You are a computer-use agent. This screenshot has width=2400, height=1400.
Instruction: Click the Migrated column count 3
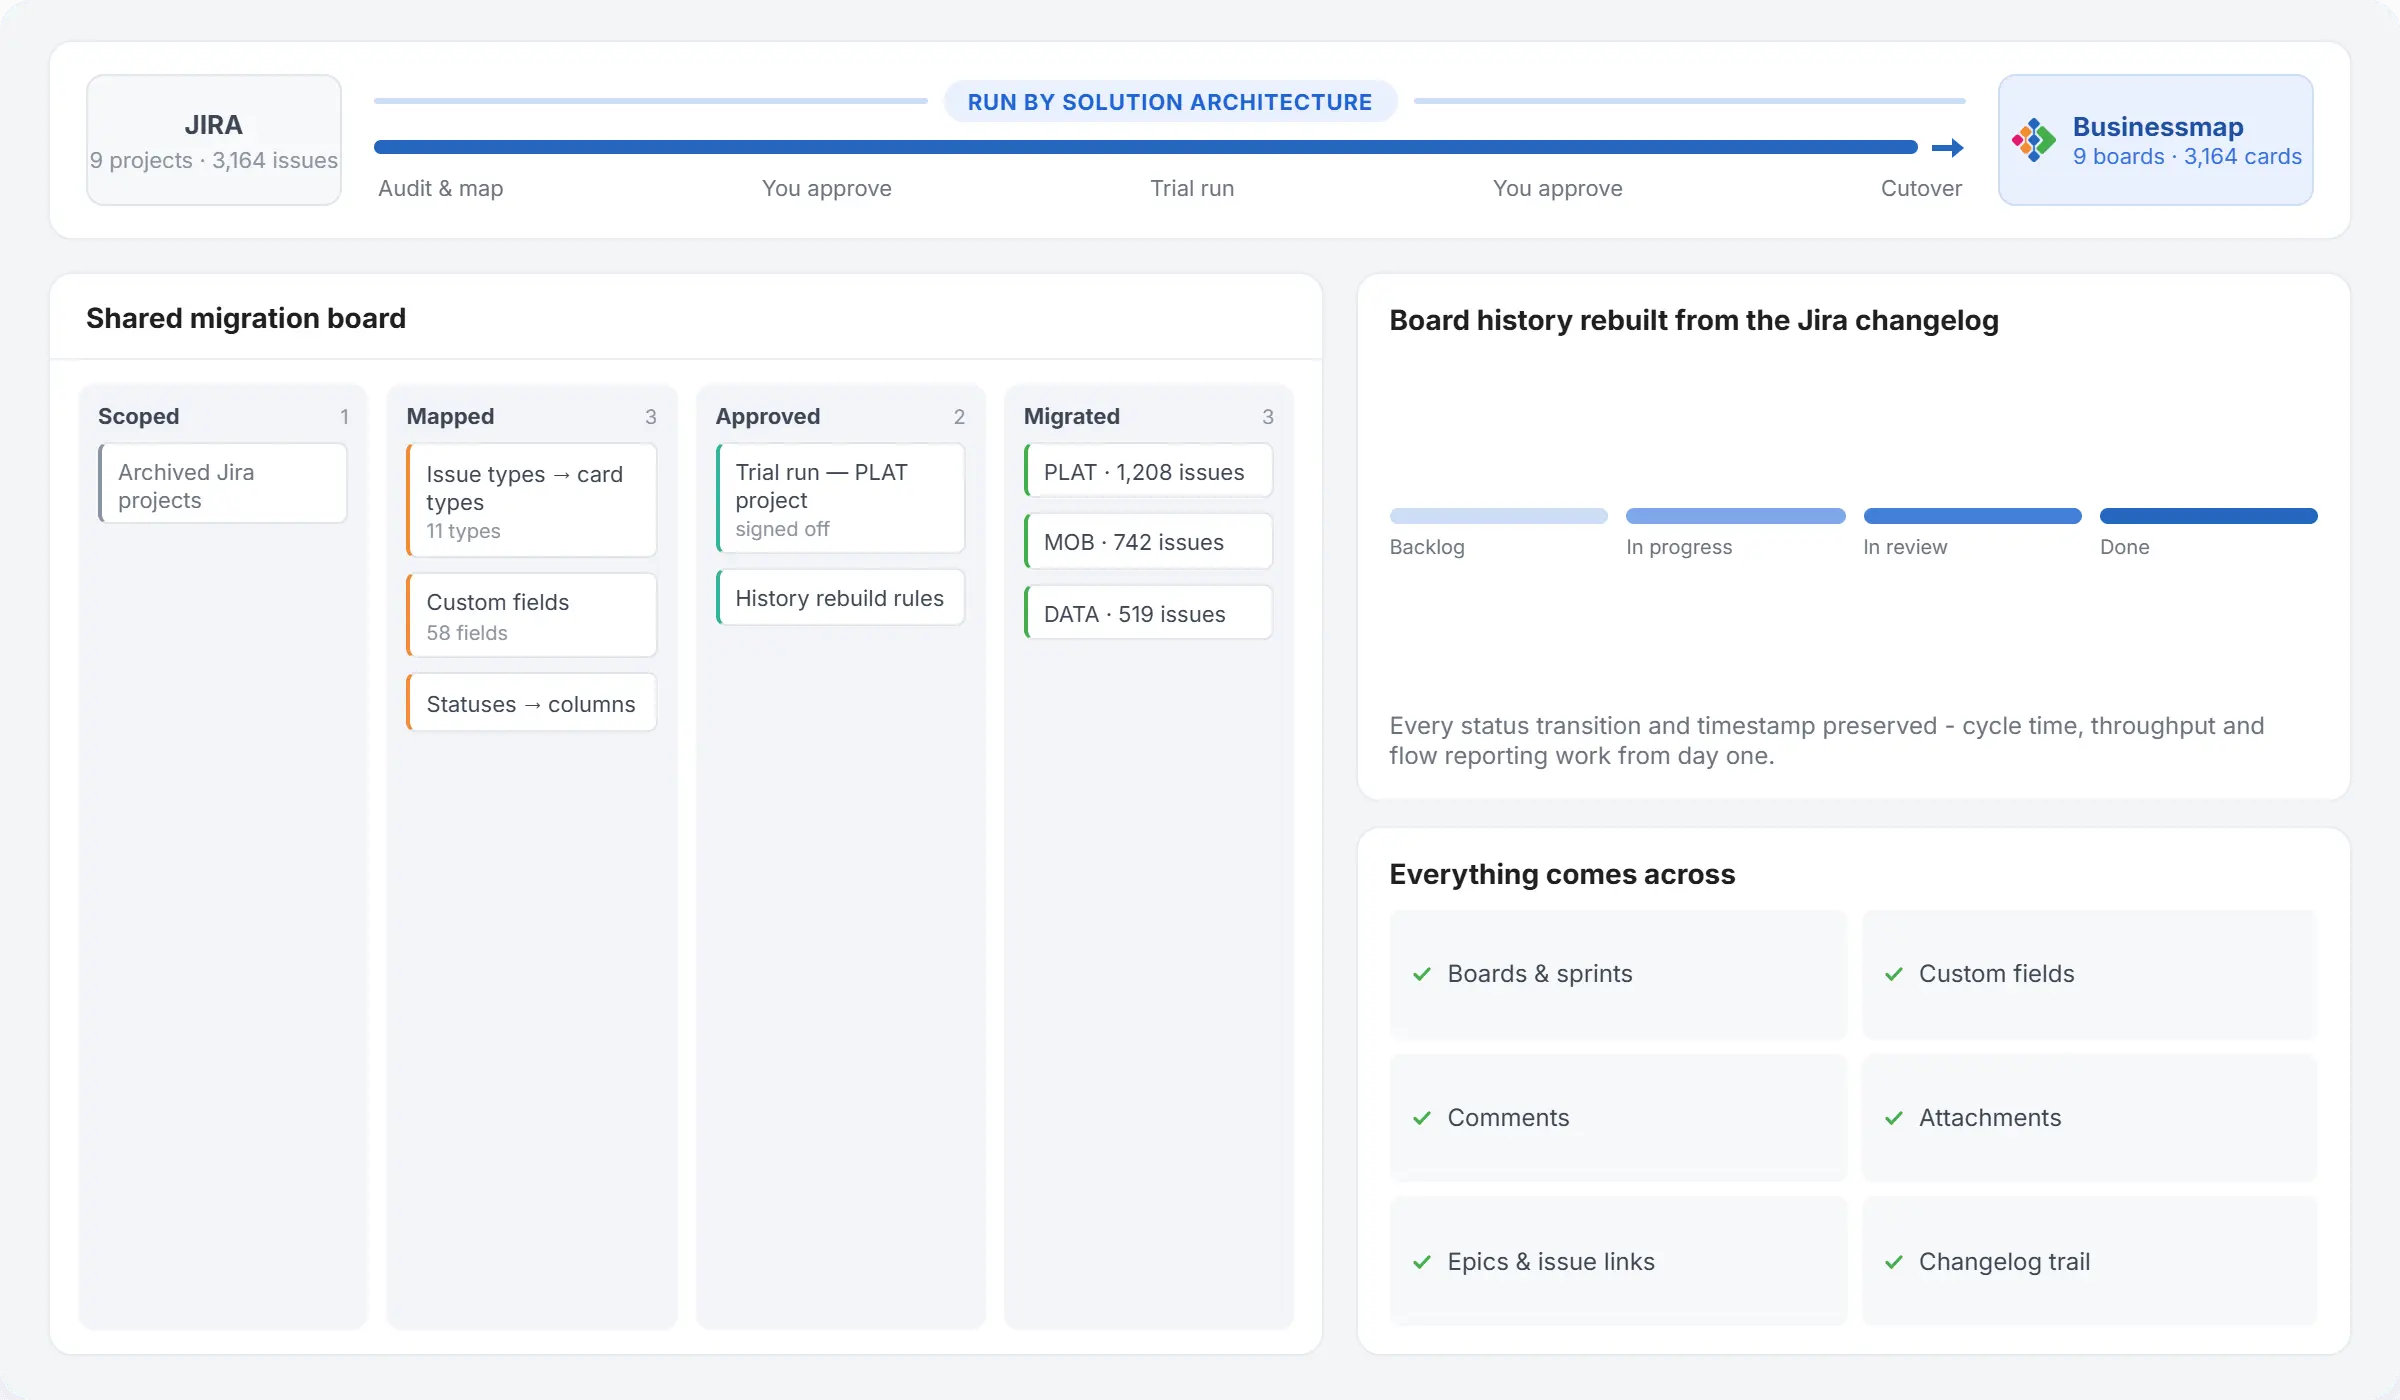coord(1267,416)
